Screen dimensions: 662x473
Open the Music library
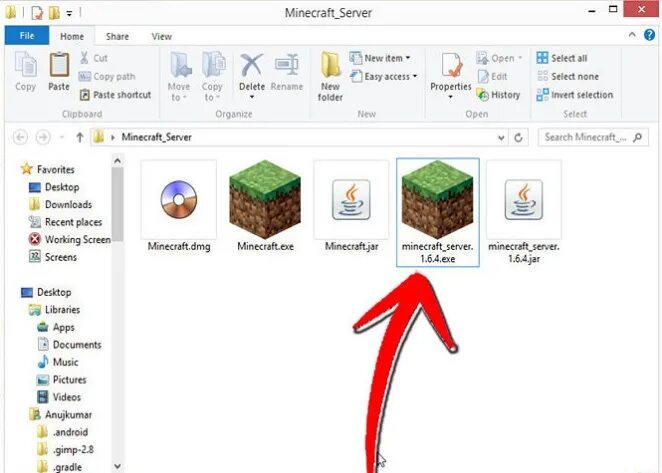pos(58,362)
